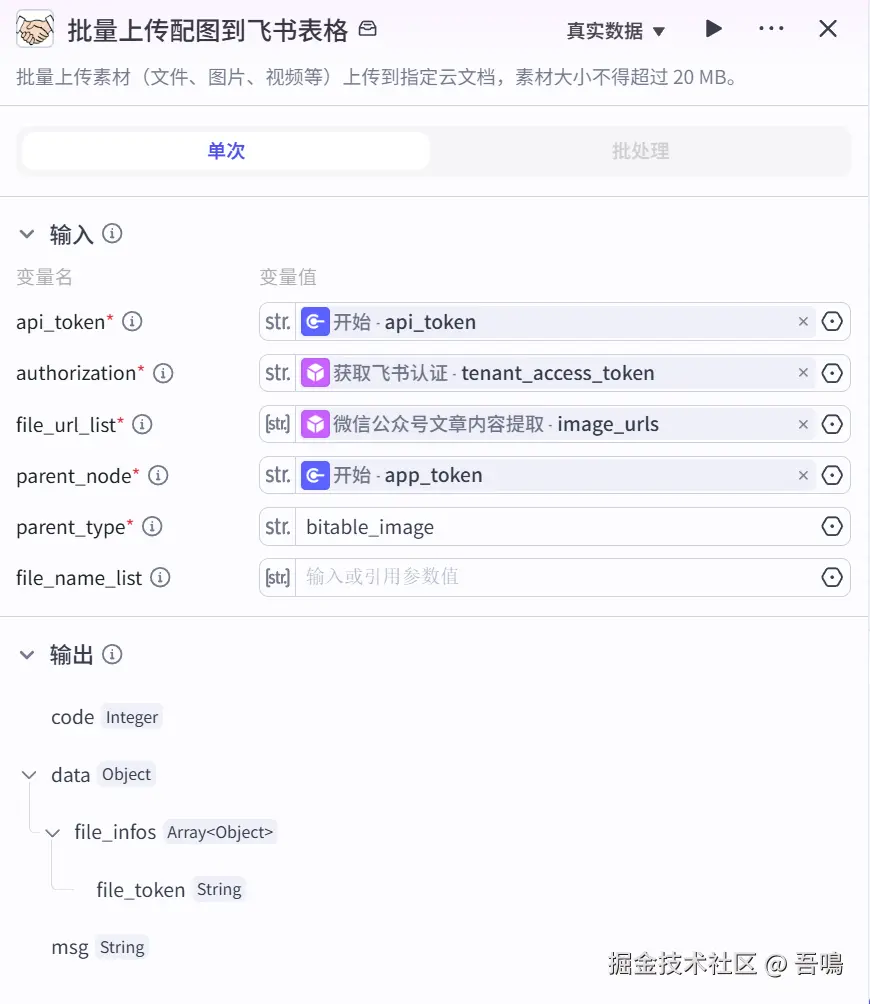Open the three-dot more options menu
Viewport: 870px width, 1004px height.
[771, 29]
